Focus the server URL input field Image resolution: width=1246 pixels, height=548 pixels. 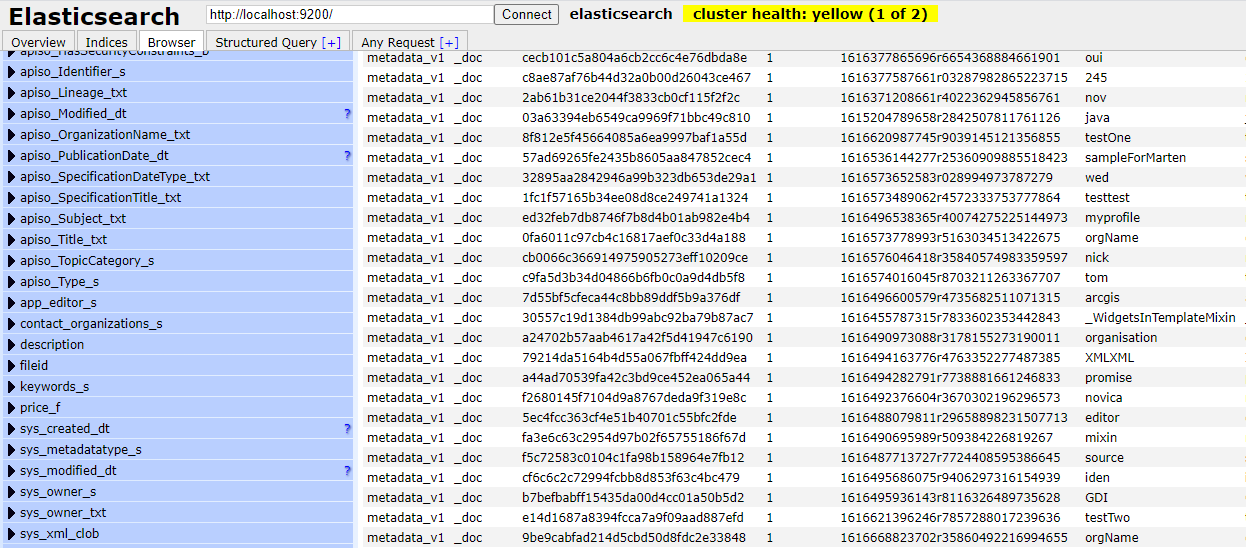pyautogui.click(x=350, y=15)
